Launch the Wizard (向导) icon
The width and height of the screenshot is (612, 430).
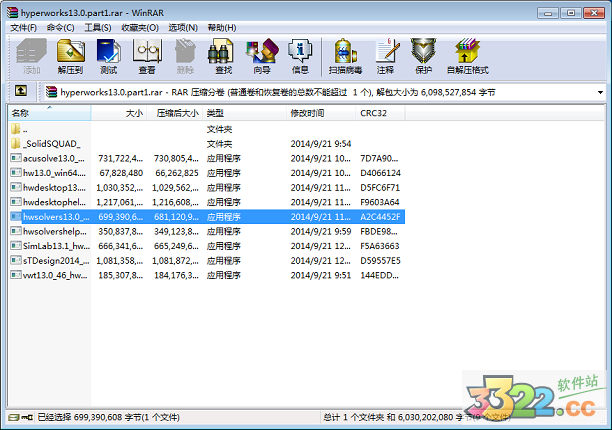tap(262, 51)
